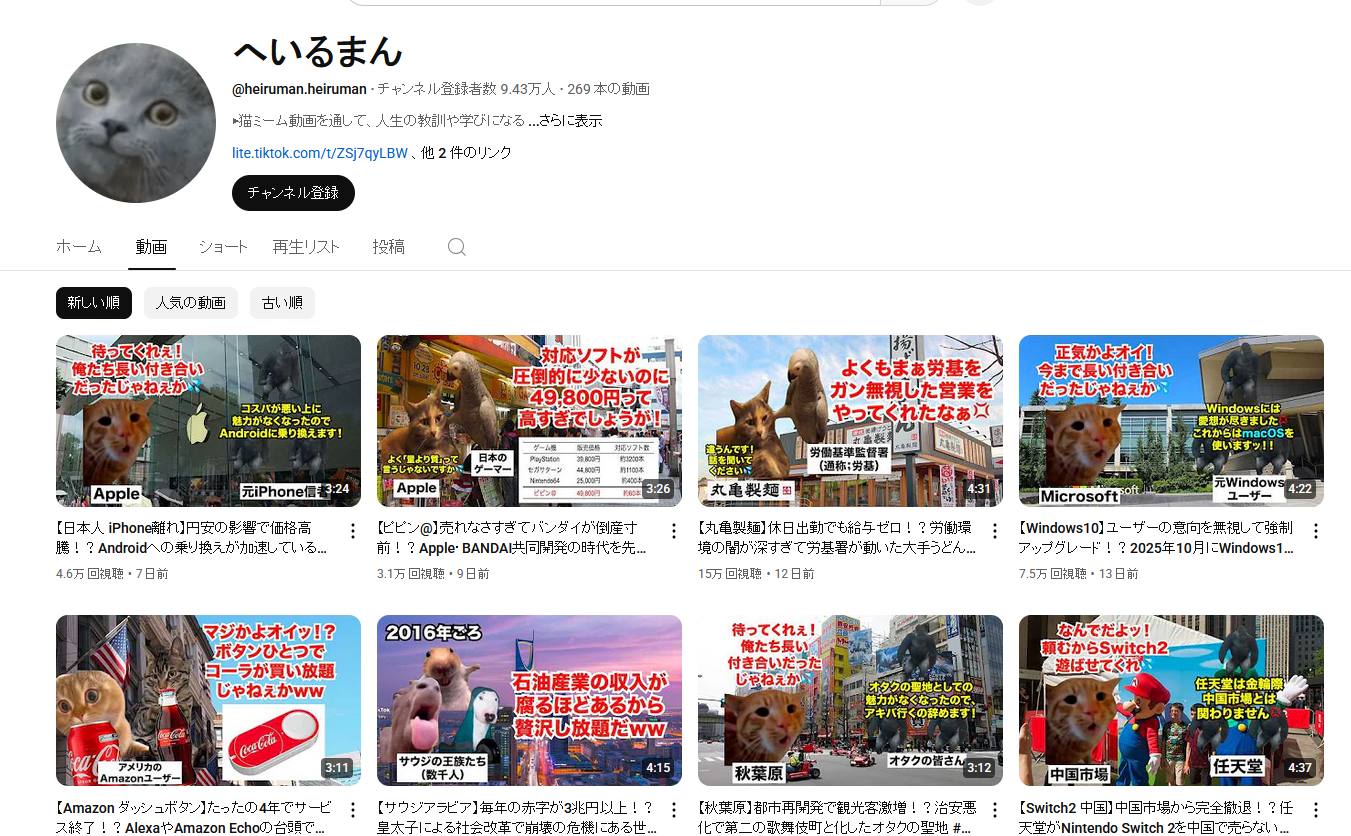Open more options for the Windows10 video
The image size is (1351, 836).
click(1315, 531)
